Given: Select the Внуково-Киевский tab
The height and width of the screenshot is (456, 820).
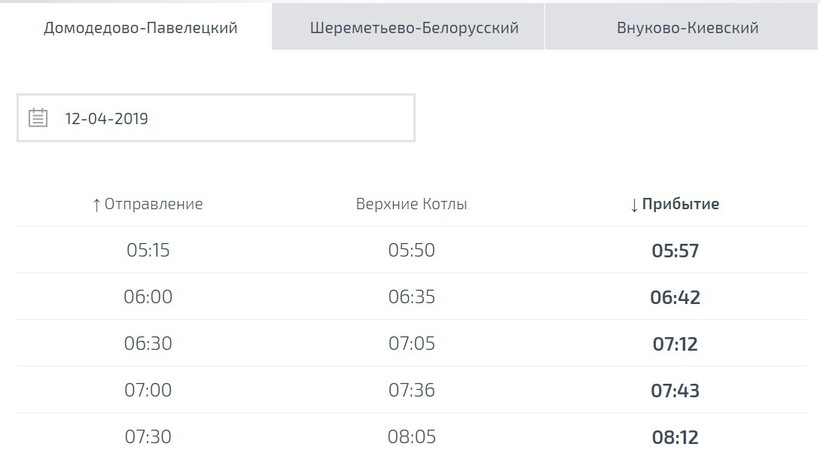Looking at the screenshot, I should pos(687,27).
